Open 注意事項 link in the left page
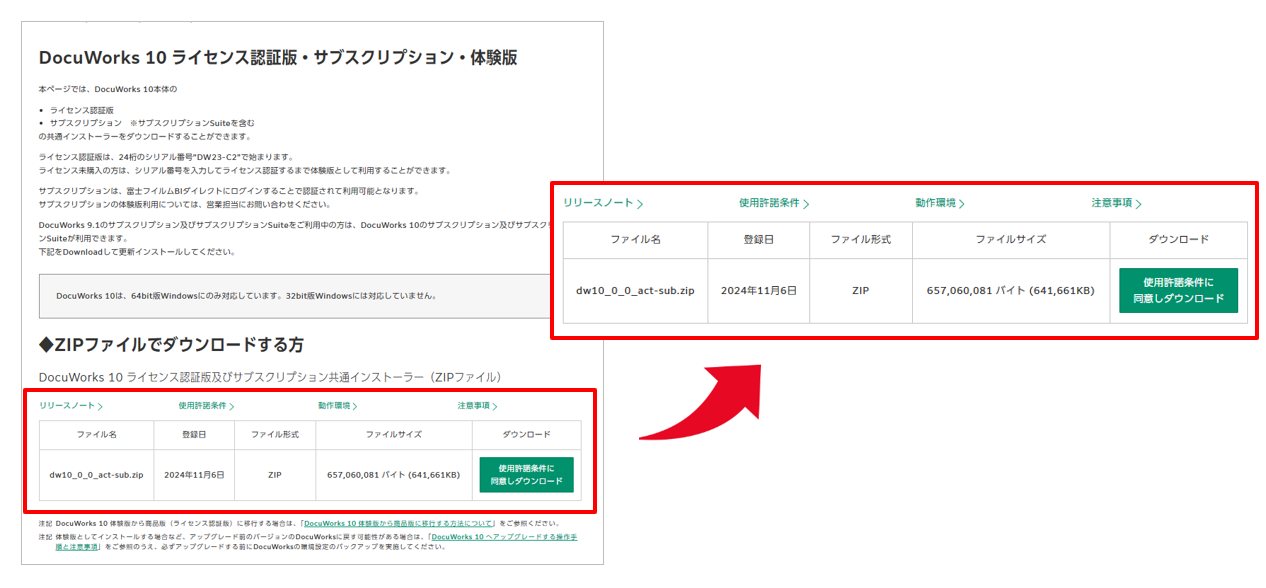 point(477,406)
